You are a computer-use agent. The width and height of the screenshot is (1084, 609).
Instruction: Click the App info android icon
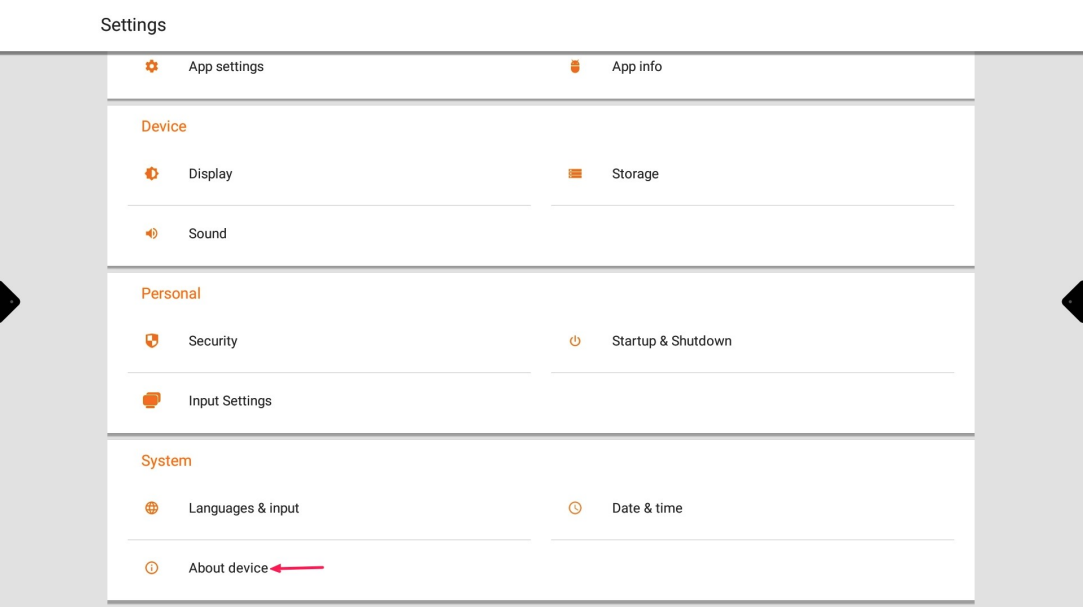(x=575, y=67)
